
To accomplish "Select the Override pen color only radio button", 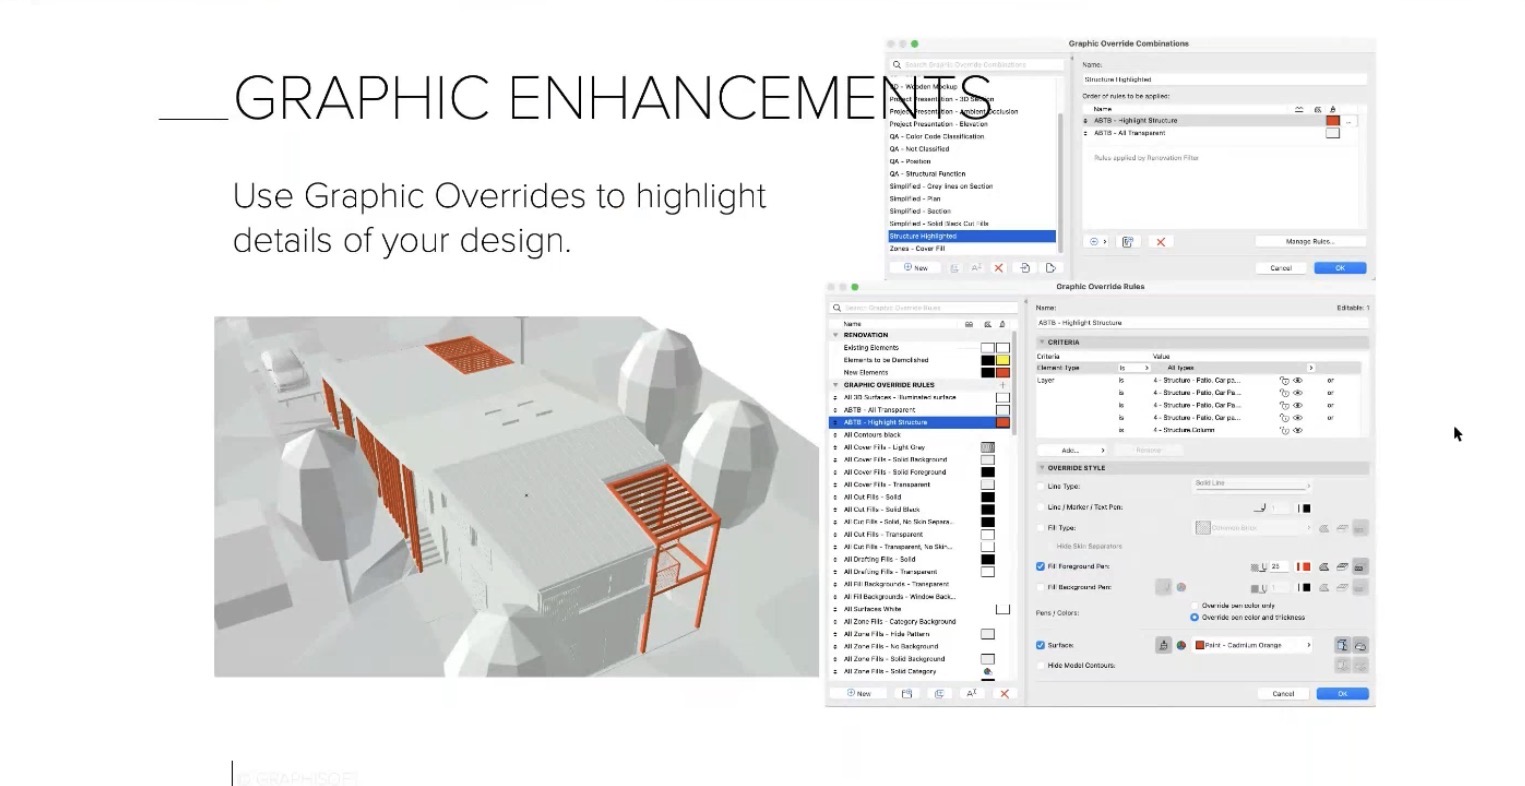I will pyautogui.click(x=1194, y=606).
